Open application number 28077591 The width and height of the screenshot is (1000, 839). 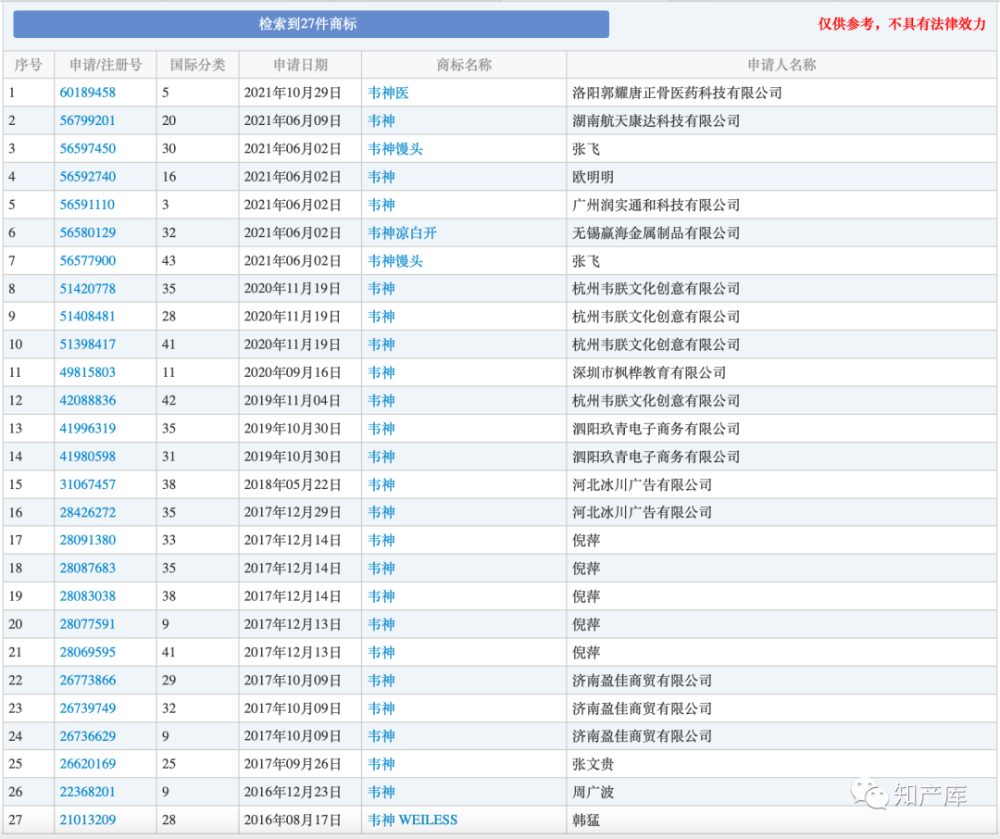(87, 624)
